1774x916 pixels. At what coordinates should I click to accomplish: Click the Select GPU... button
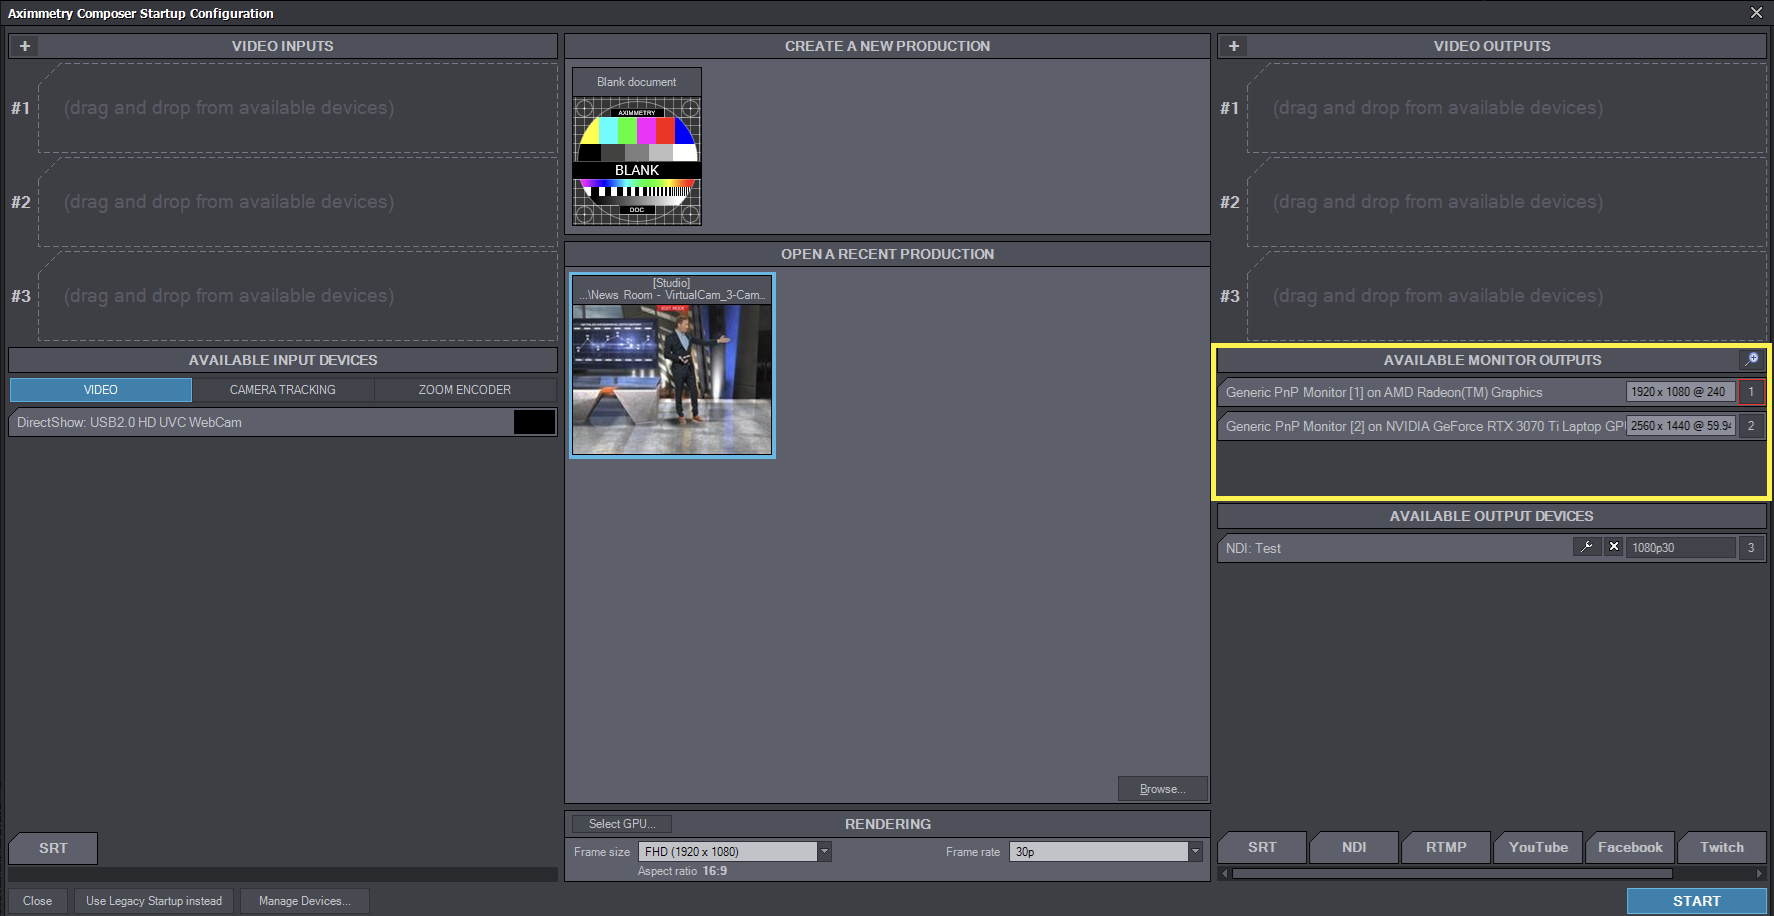pyautogui.click(x=622, y=824)
